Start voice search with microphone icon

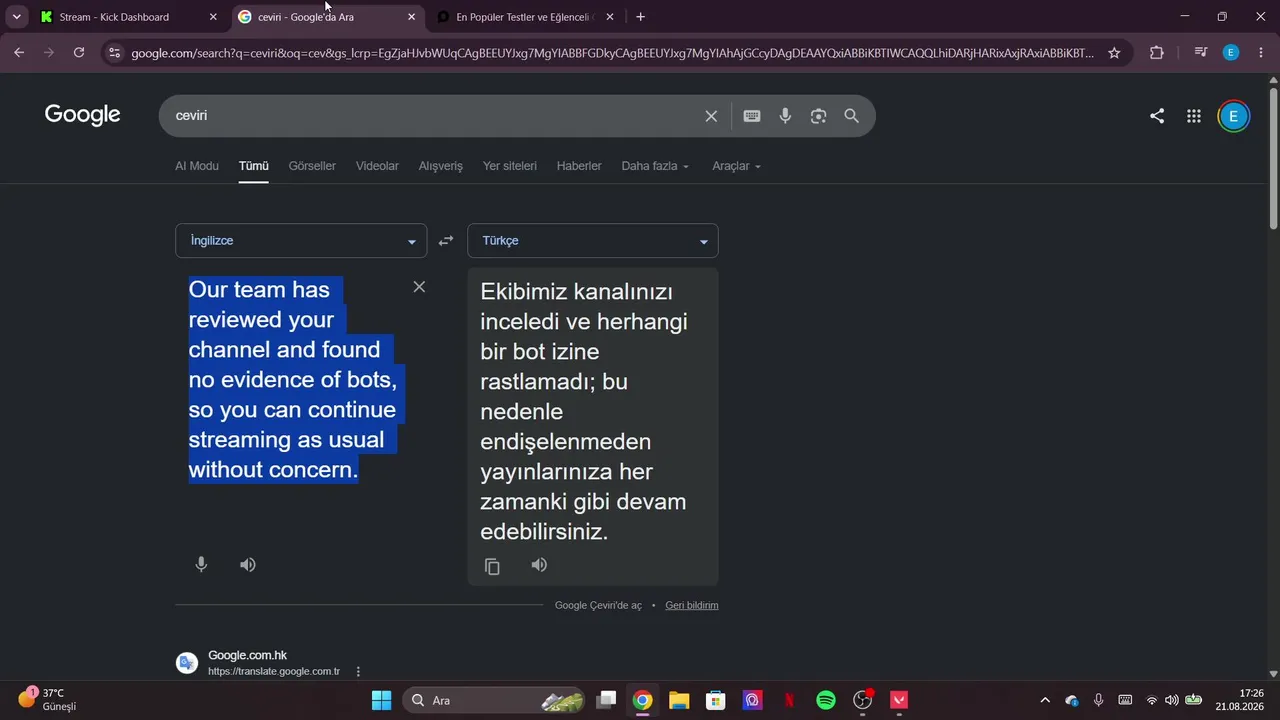point(785,116)
